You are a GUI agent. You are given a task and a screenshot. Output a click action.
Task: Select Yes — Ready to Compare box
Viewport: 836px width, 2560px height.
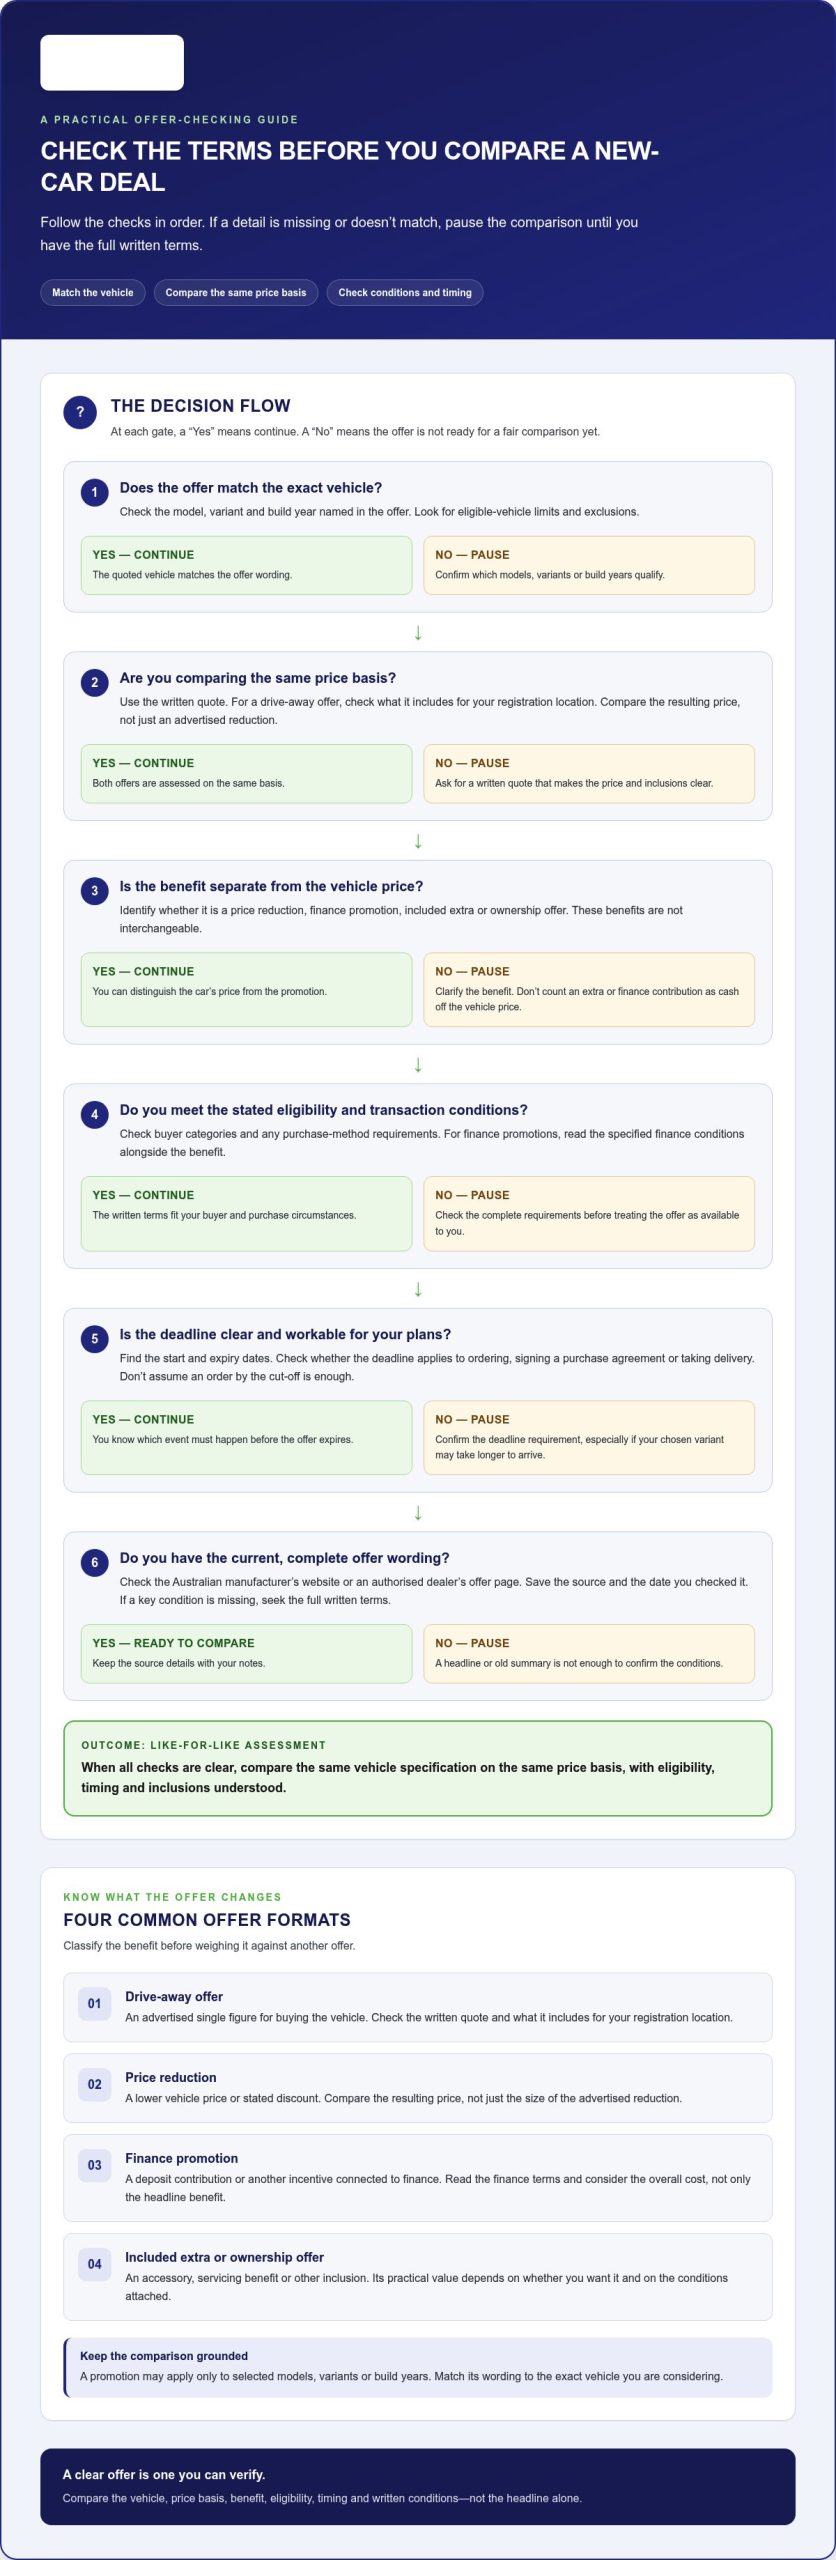click(x=246, y=1654)
